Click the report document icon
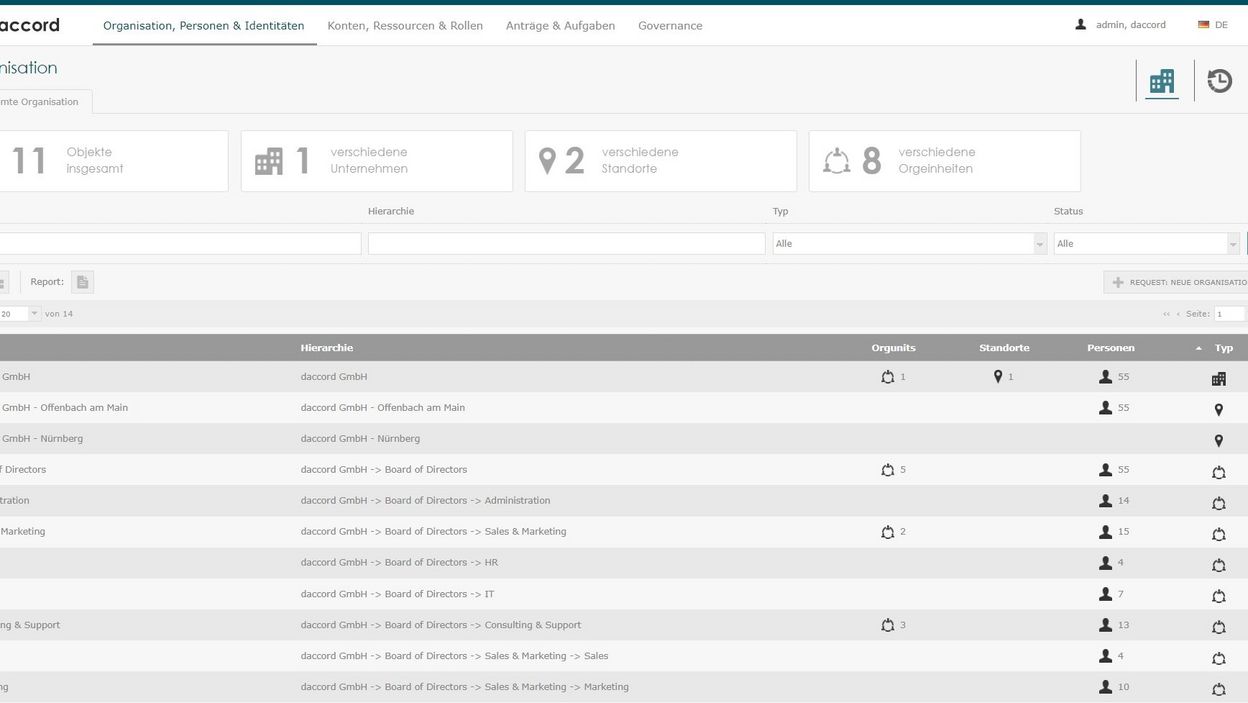The height and width of the screenshot is (703, 1248). tap(82, 282)
